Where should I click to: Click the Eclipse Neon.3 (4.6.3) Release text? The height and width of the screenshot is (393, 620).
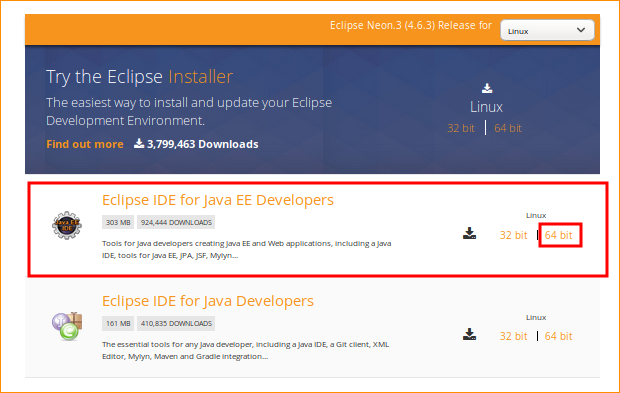[x=411, y=25]
